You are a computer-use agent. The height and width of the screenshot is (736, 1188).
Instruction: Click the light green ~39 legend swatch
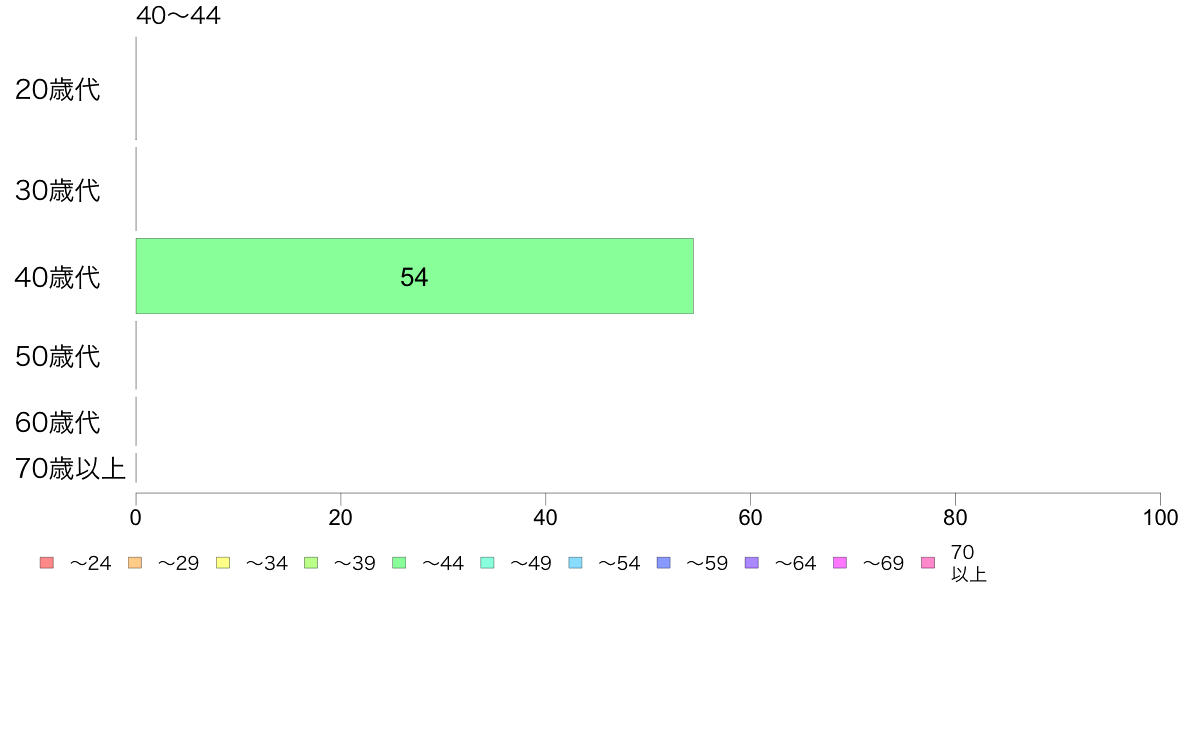pos(311,562)
